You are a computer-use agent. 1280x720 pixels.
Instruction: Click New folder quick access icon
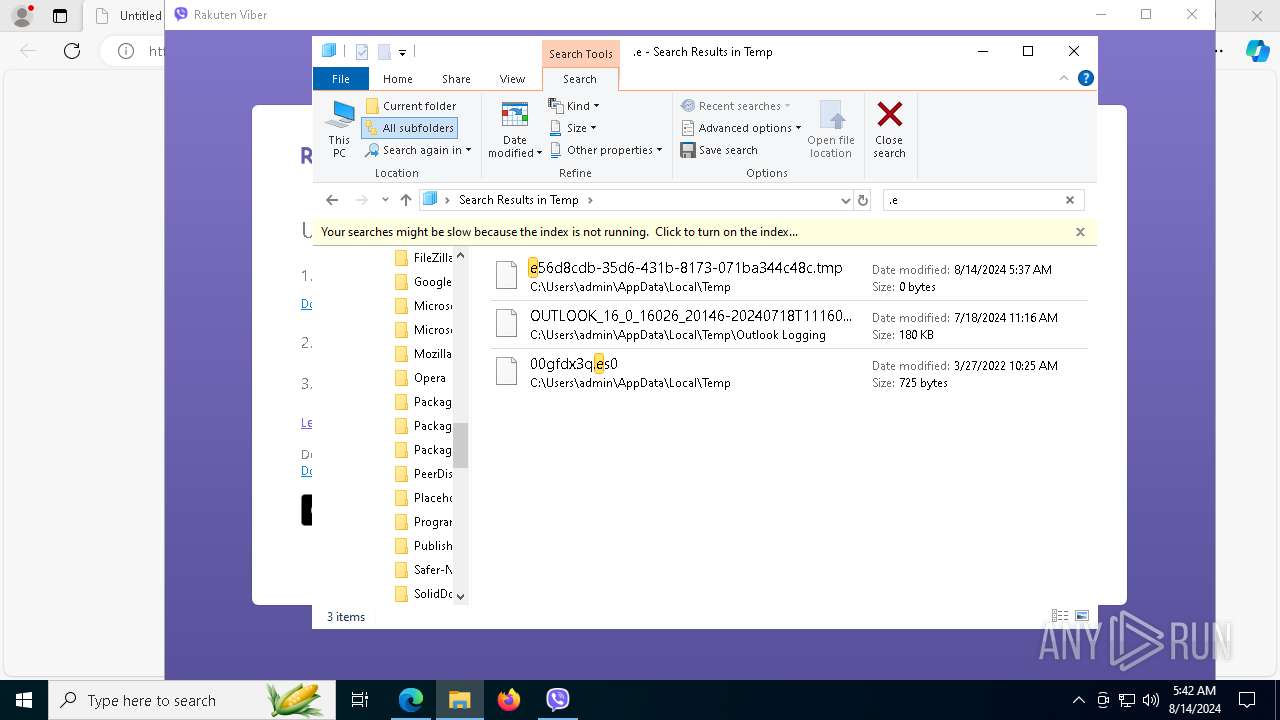pyautogui.click(x=384, y=52)
